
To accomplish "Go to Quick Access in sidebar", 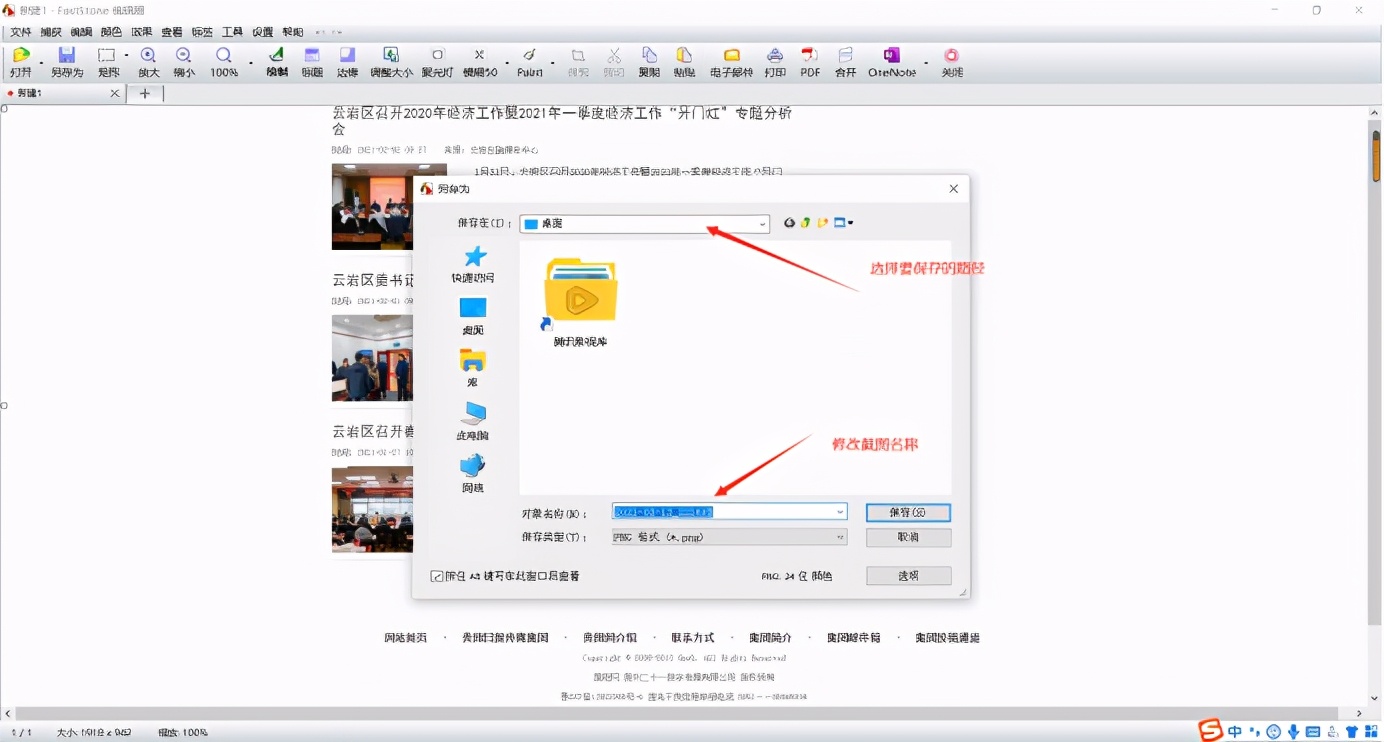I will (472, 264).
